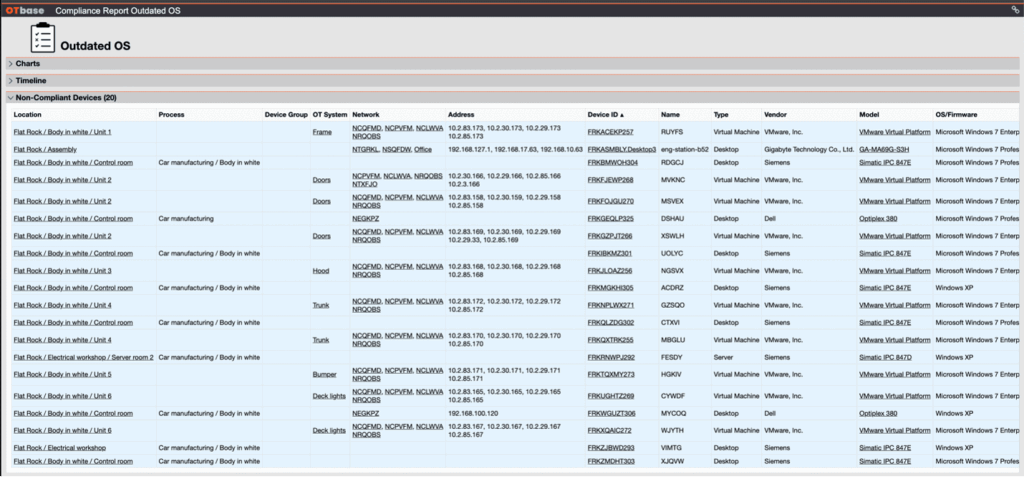Image resolution: width=1024 pixels, height=479 pixels.
Task: Open device FRKIBKMZ301
Action: [610, 253]
